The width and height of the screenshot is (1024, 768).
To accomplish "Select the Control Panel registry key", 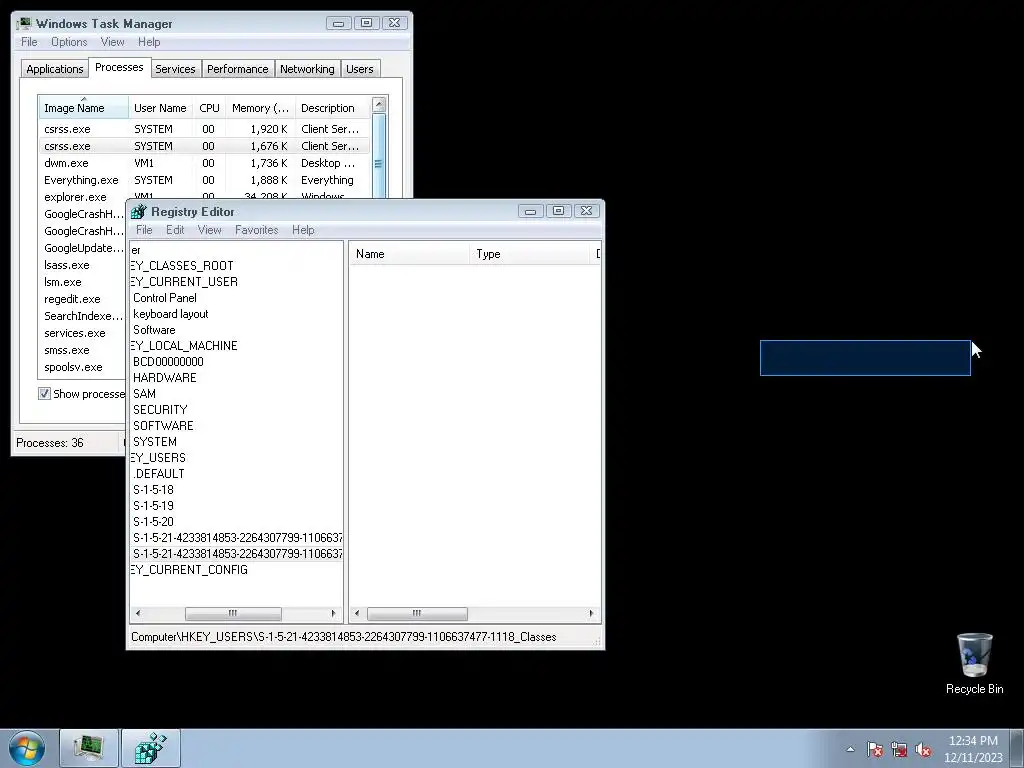I will (165, 298).
